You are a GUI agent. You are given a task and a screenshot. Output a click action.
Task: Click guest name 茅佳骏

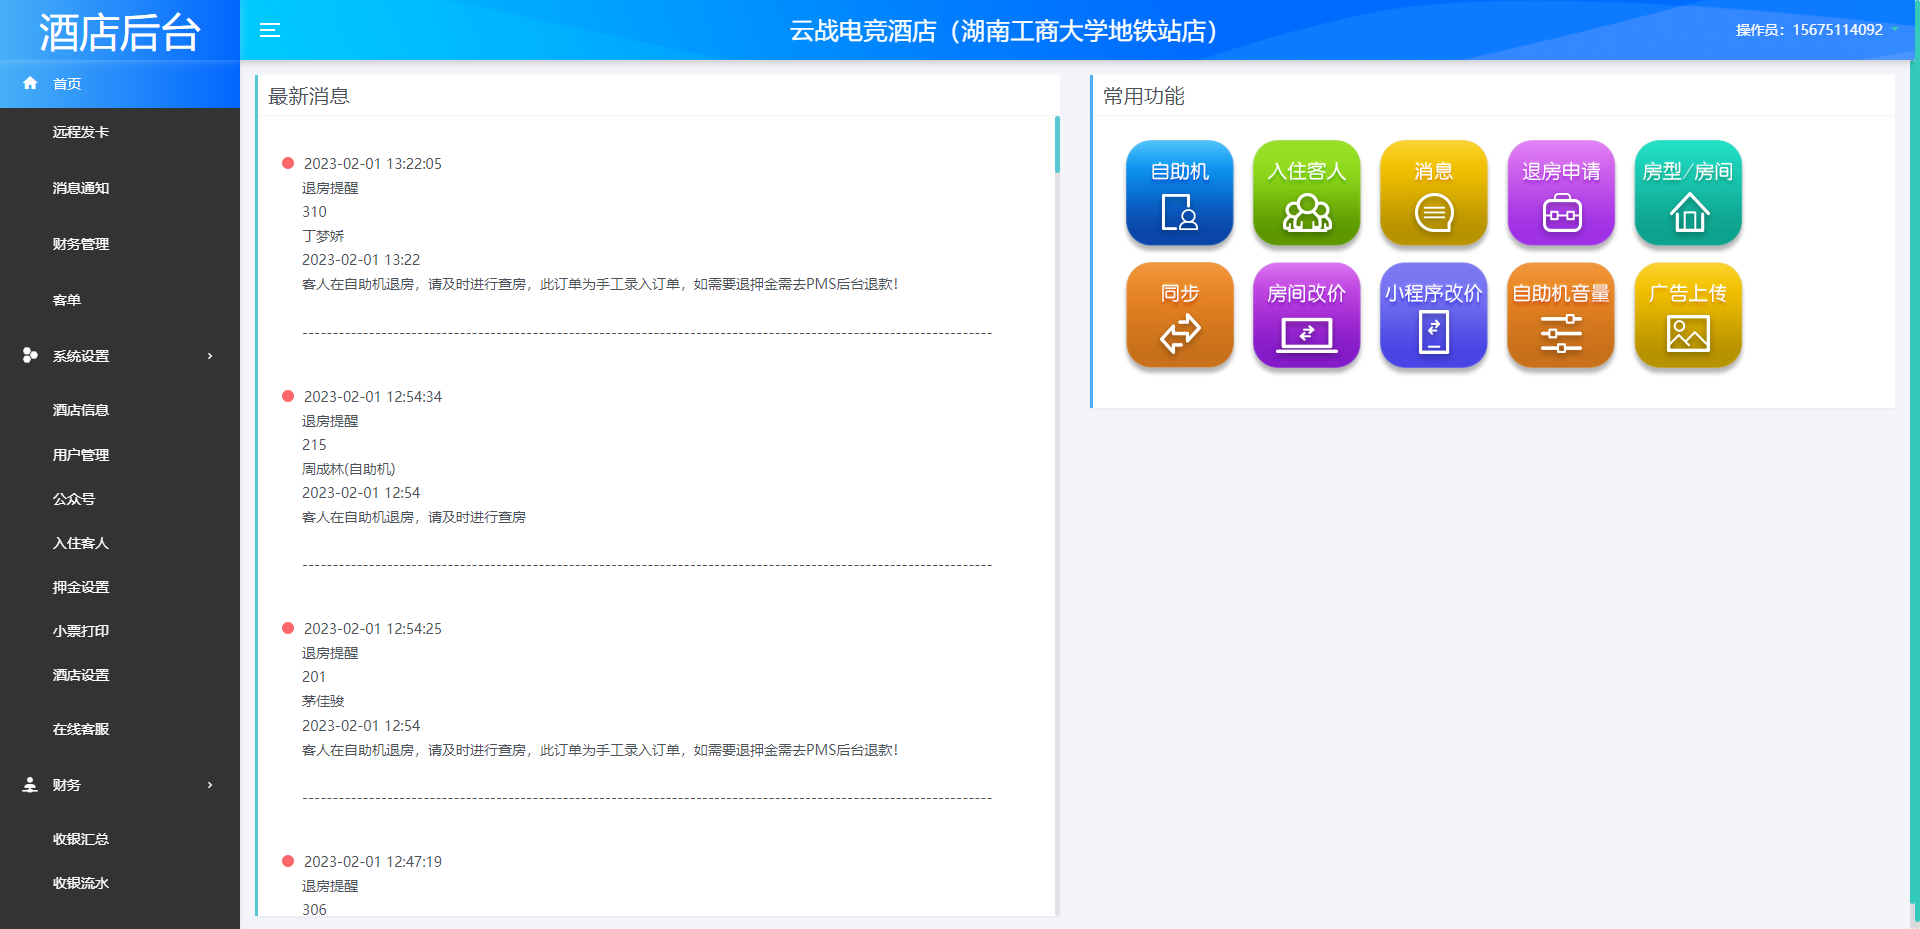(323, 701)
